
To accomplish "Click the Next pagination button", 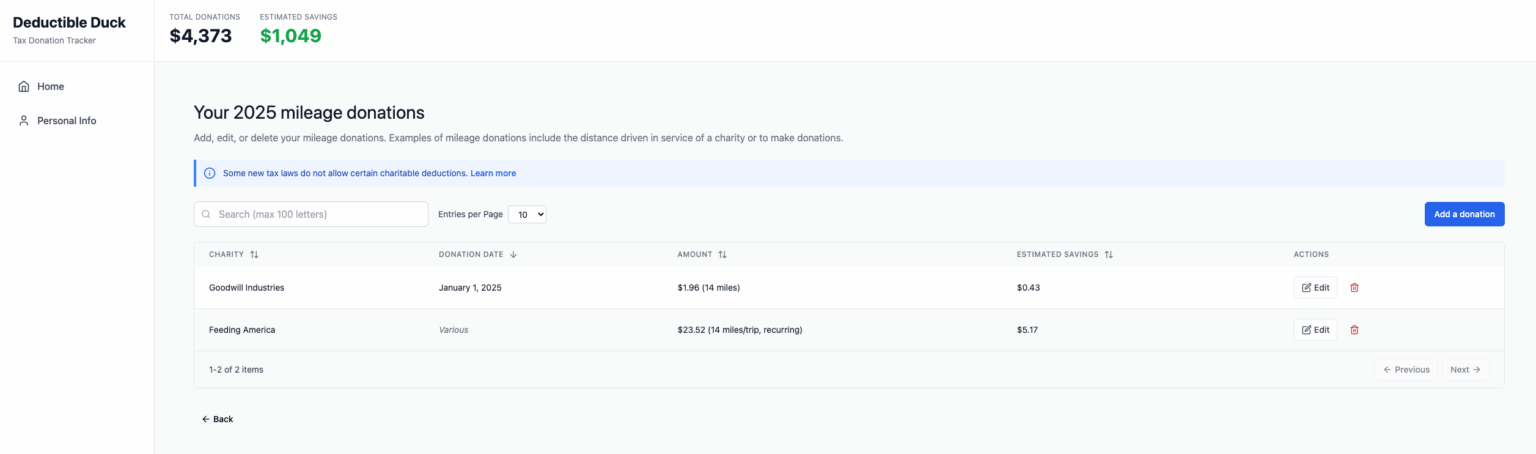I will [x=1465, y=370].
